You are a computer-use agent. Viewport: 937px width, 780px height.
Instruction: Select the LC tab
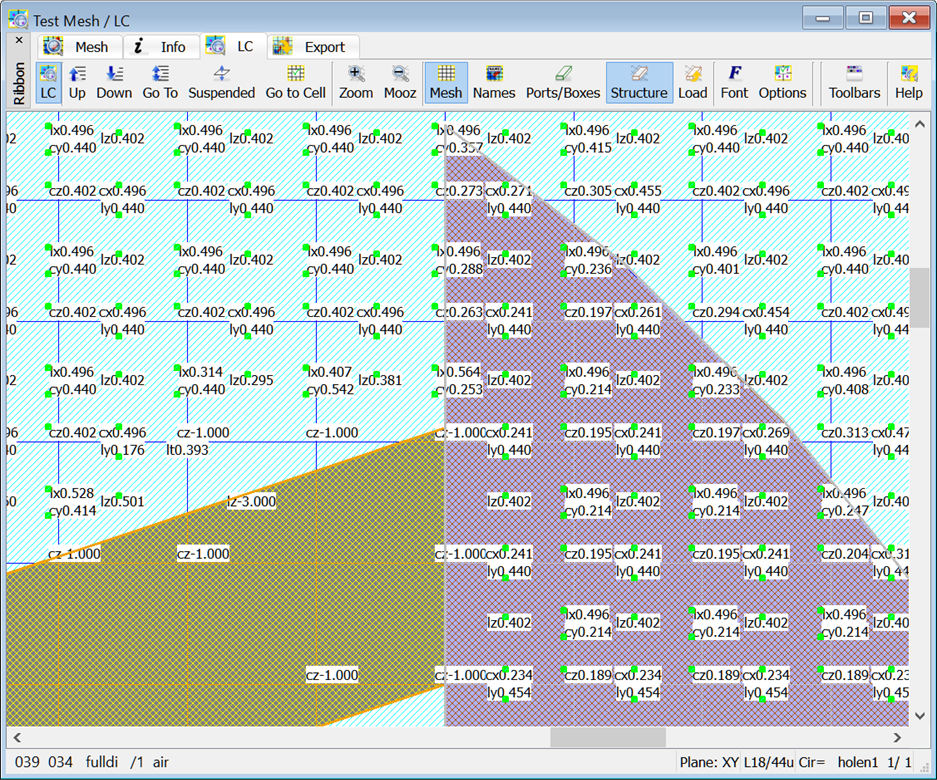click(x=232, y=46)
